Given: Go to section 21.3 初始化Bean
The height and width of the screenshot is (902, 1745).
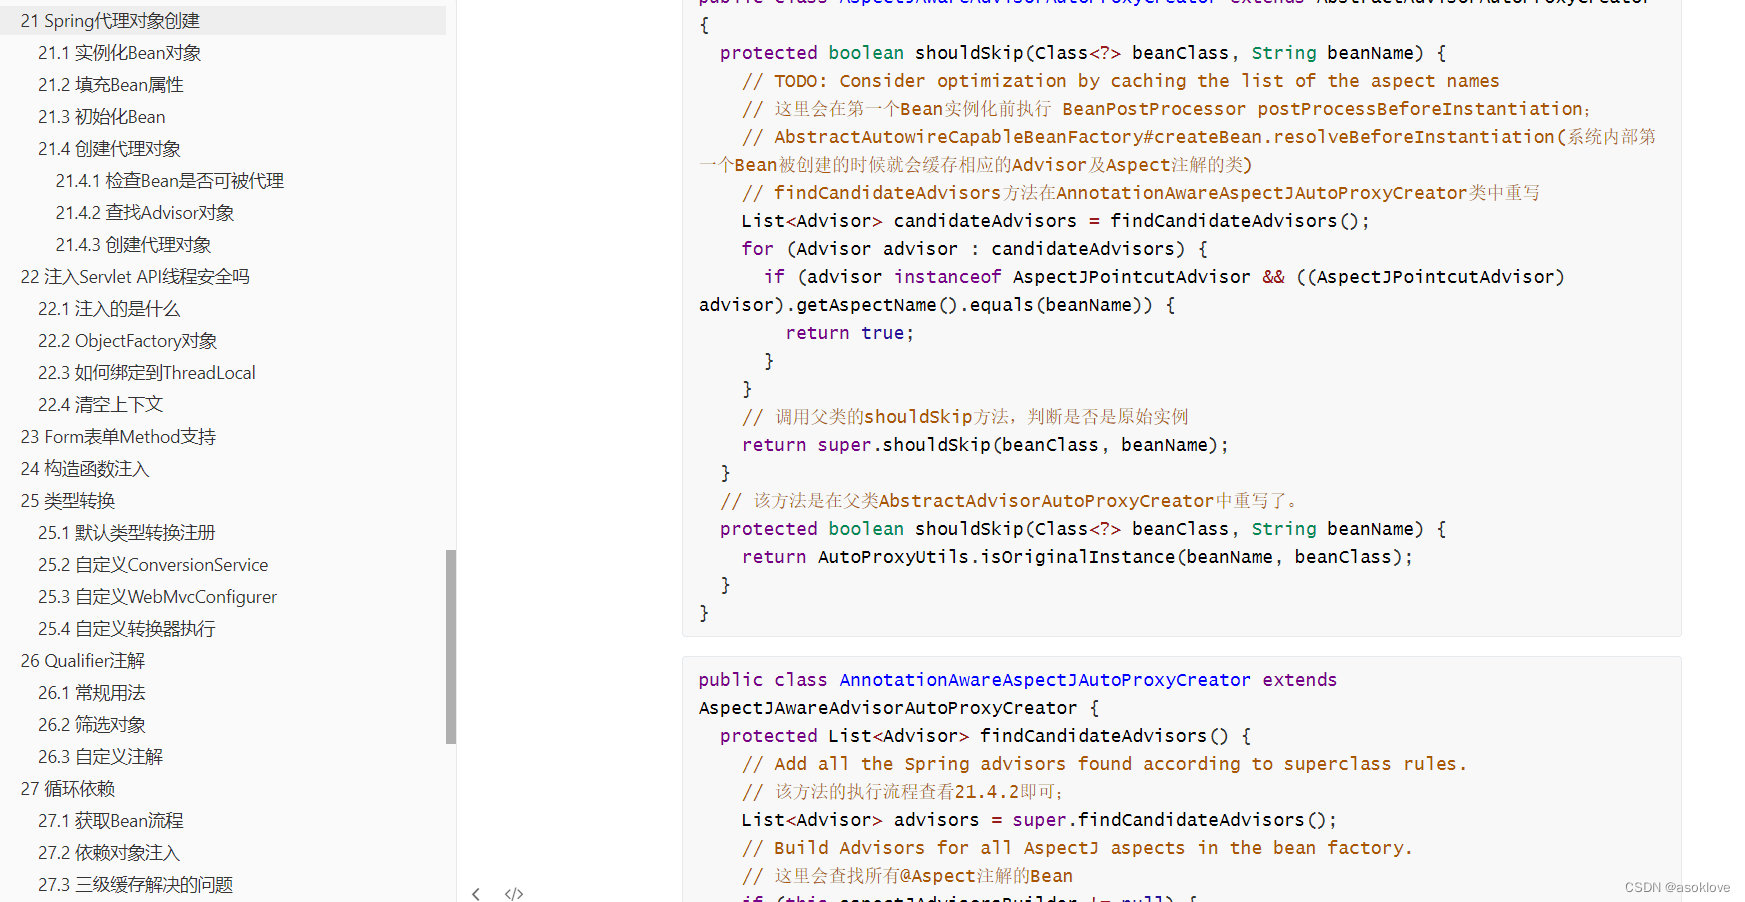Looking at the screenshot, I should pos(102,117).
